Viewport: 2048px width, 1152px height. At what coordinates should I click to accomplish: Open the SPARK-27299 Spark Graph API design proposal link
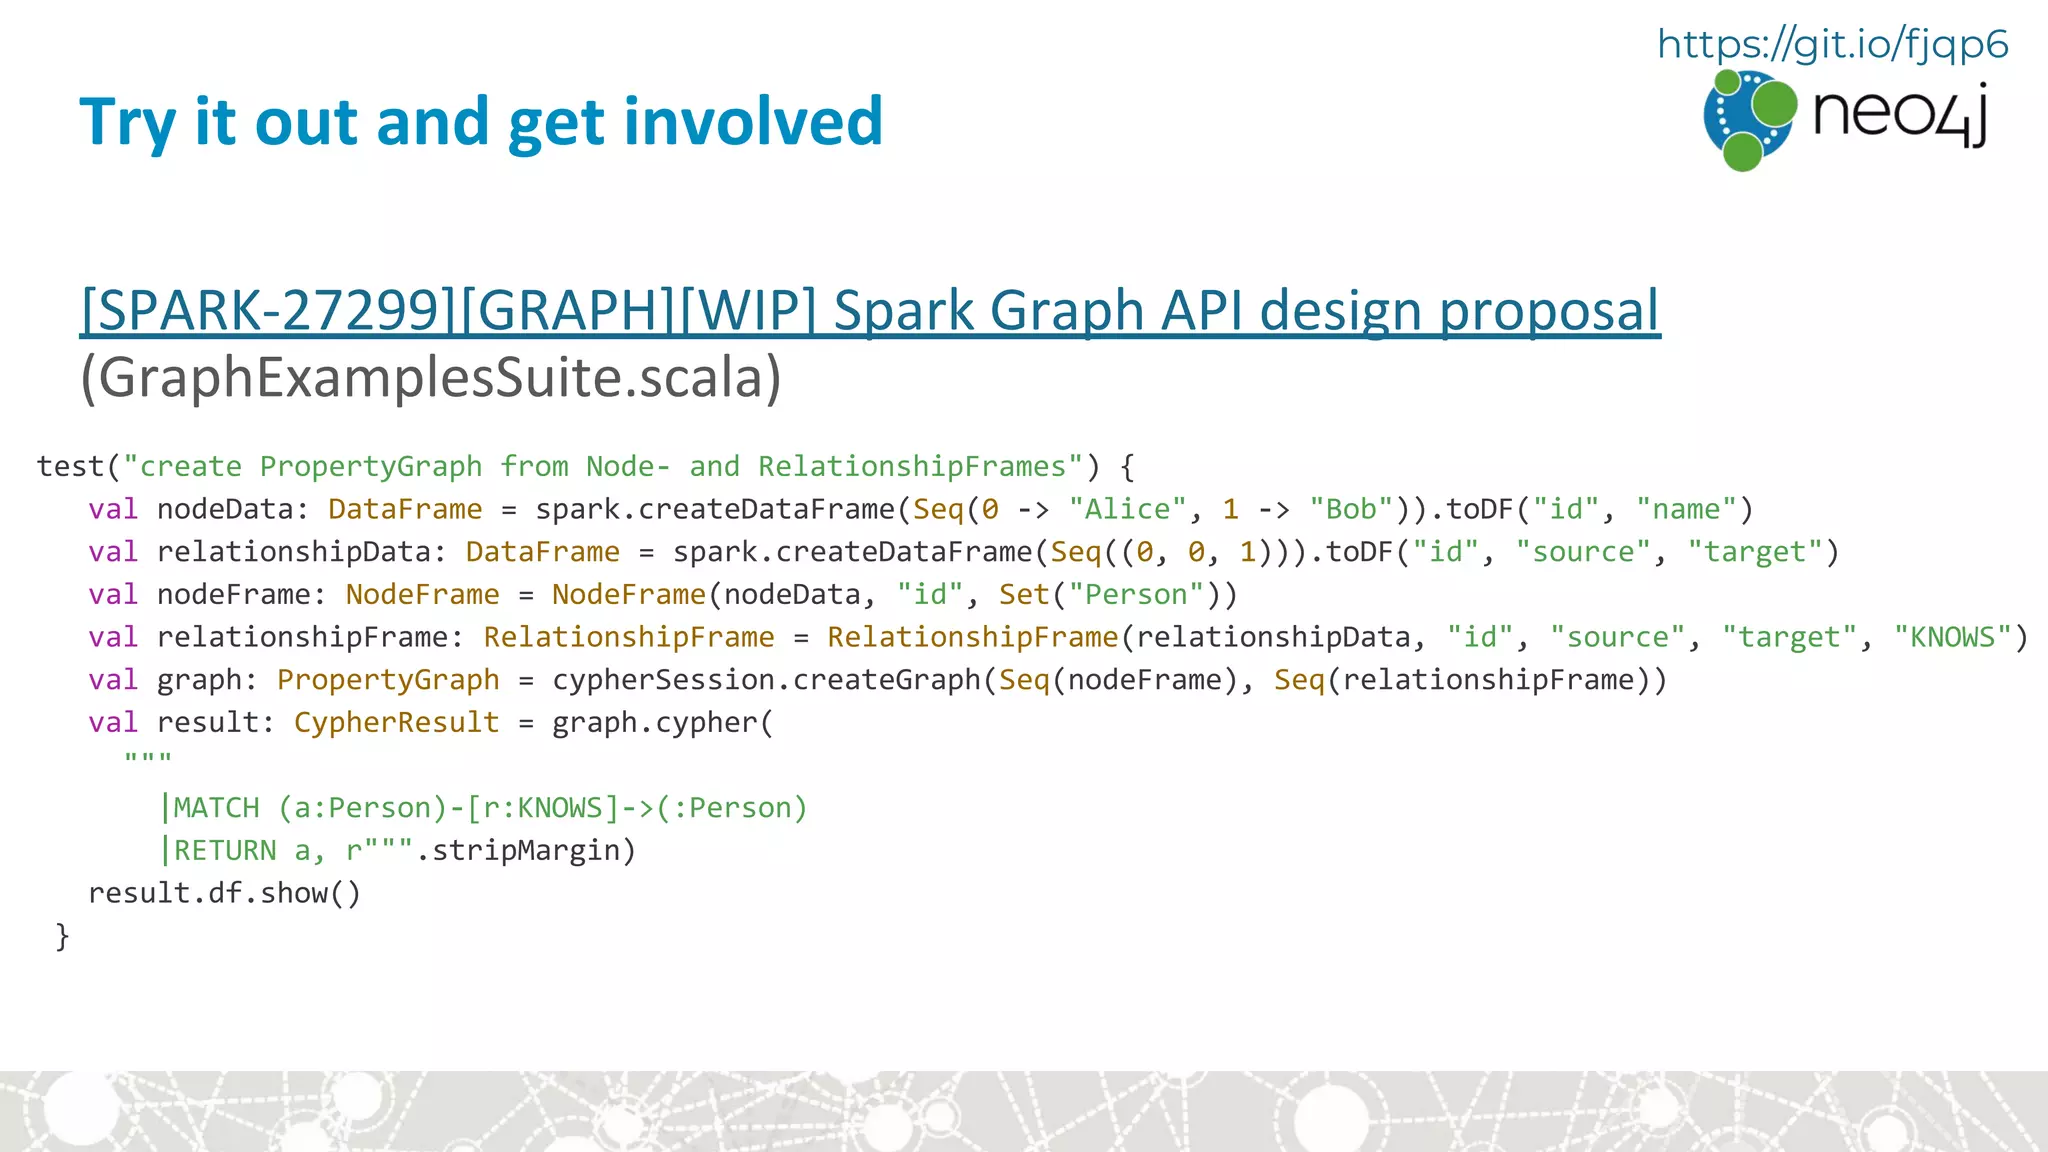point(870,310)
